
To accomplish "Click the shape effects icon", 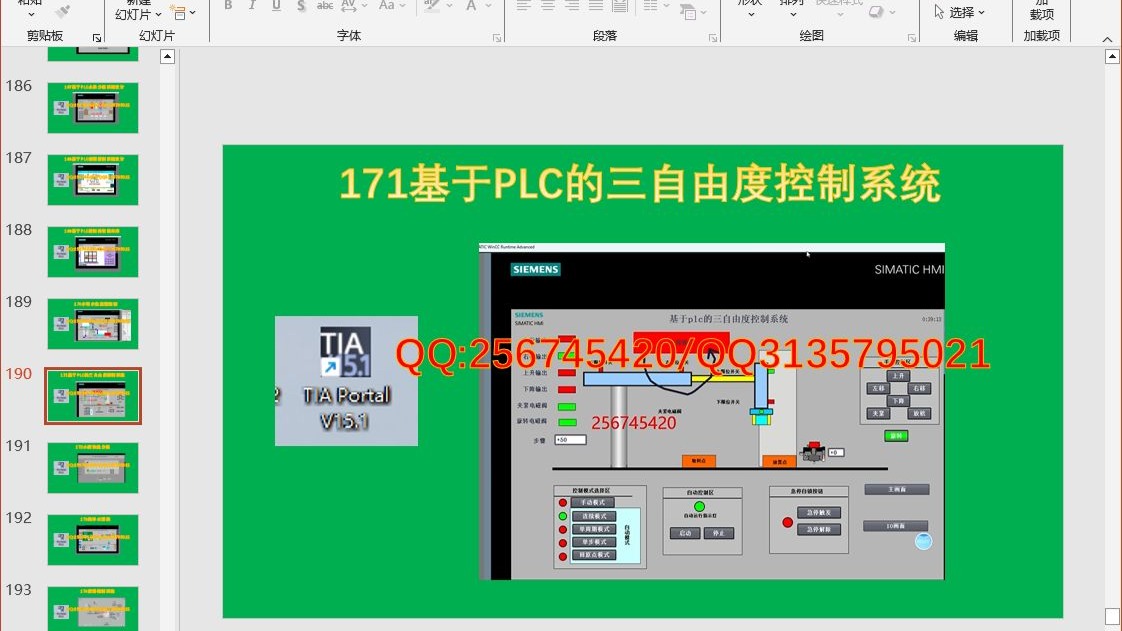I will pos(876,11).
